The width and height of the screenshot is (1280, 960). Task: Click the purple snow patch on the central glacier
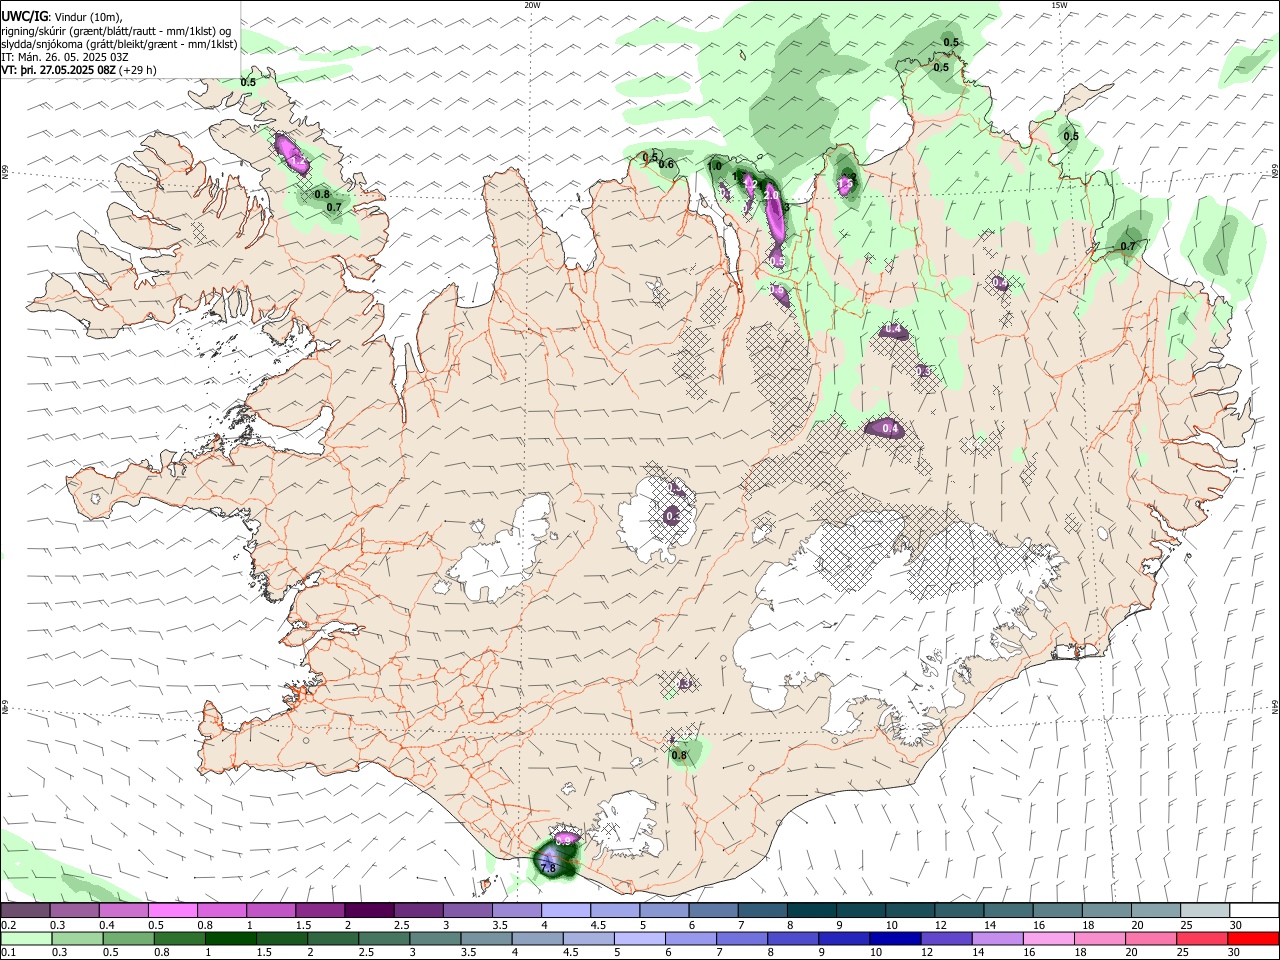pos(672,516)
